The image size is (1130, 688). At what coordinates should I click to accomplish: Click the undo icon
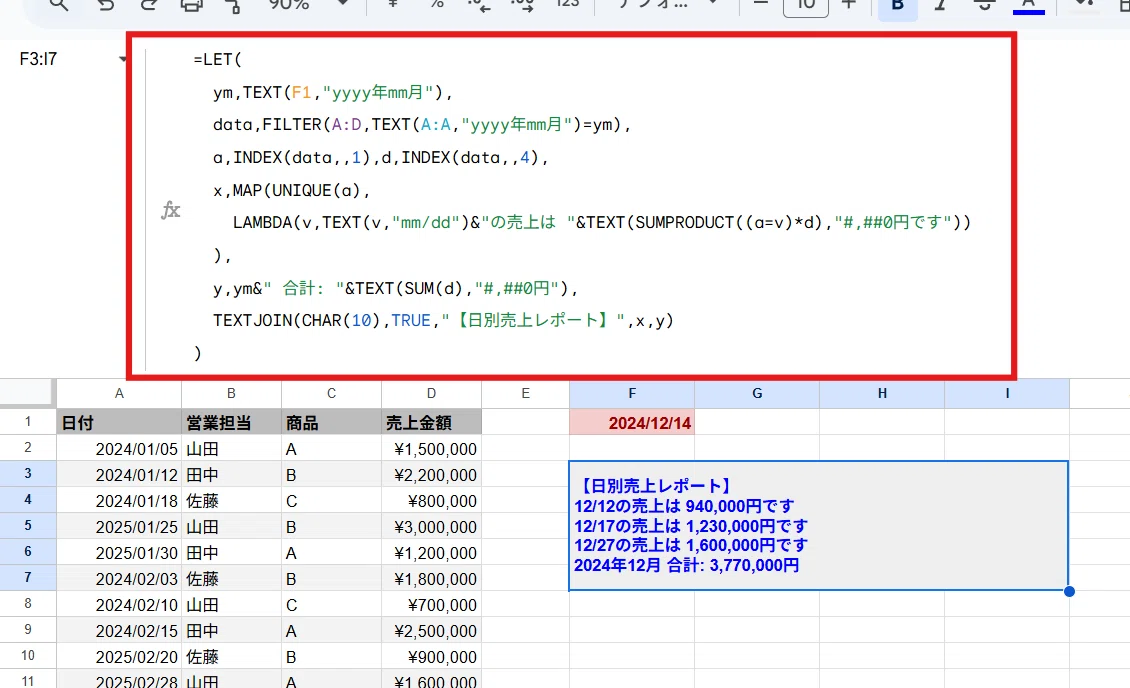[x=106, y=6]
